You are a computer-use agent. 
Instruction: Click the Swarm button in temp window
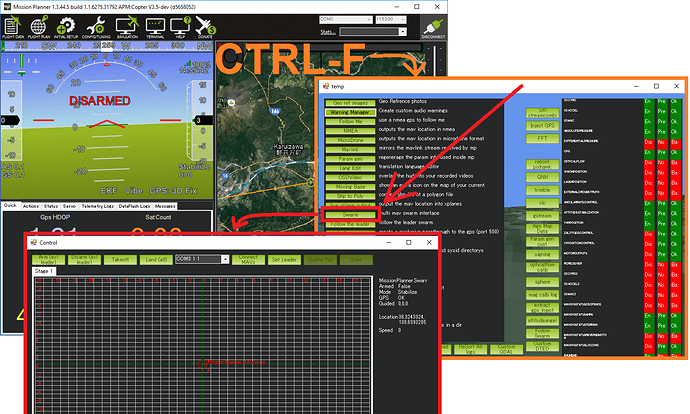point(350,215)
